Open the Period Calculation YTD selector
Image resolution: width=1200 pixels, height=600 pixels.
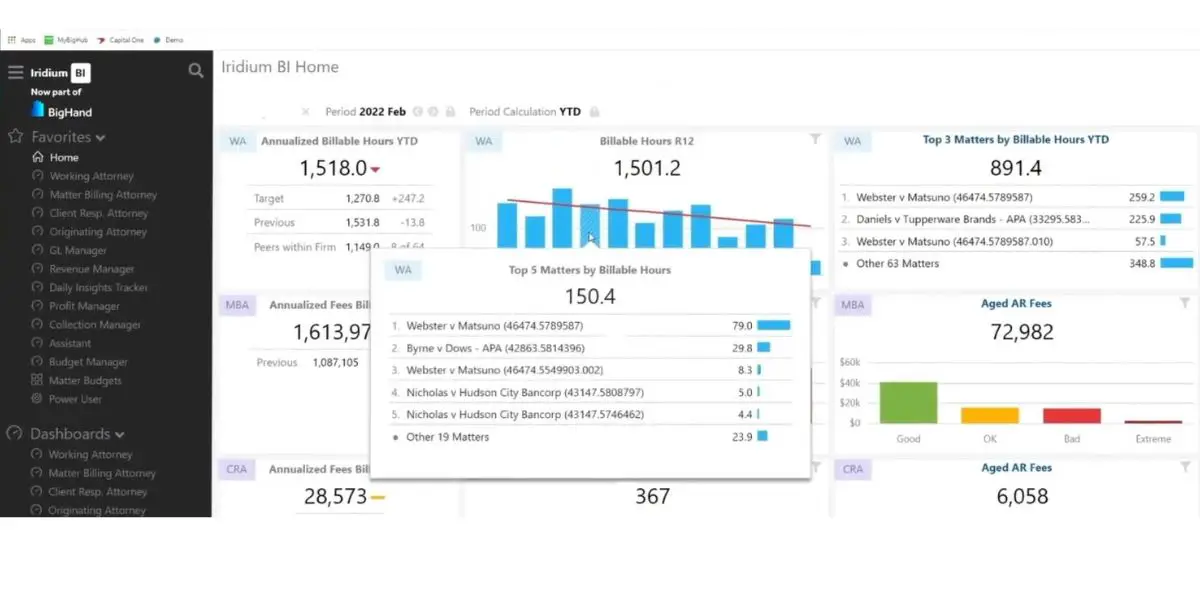525,112
